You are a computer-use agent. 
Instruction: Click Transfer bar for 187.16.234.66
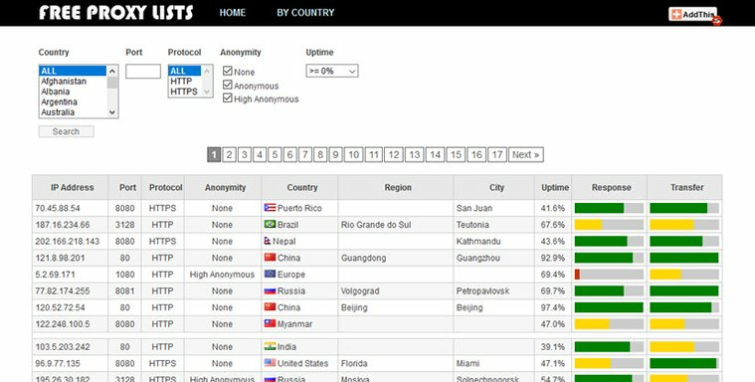click(x=684, y=224)
